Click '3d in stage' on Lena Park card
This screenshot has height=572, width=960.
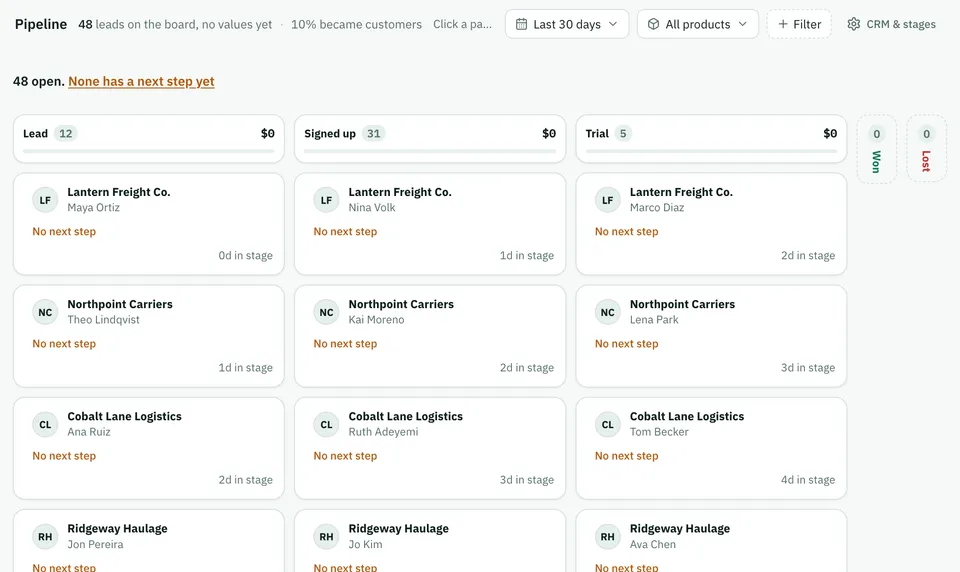pyautogui.click(x=808, y=367)
